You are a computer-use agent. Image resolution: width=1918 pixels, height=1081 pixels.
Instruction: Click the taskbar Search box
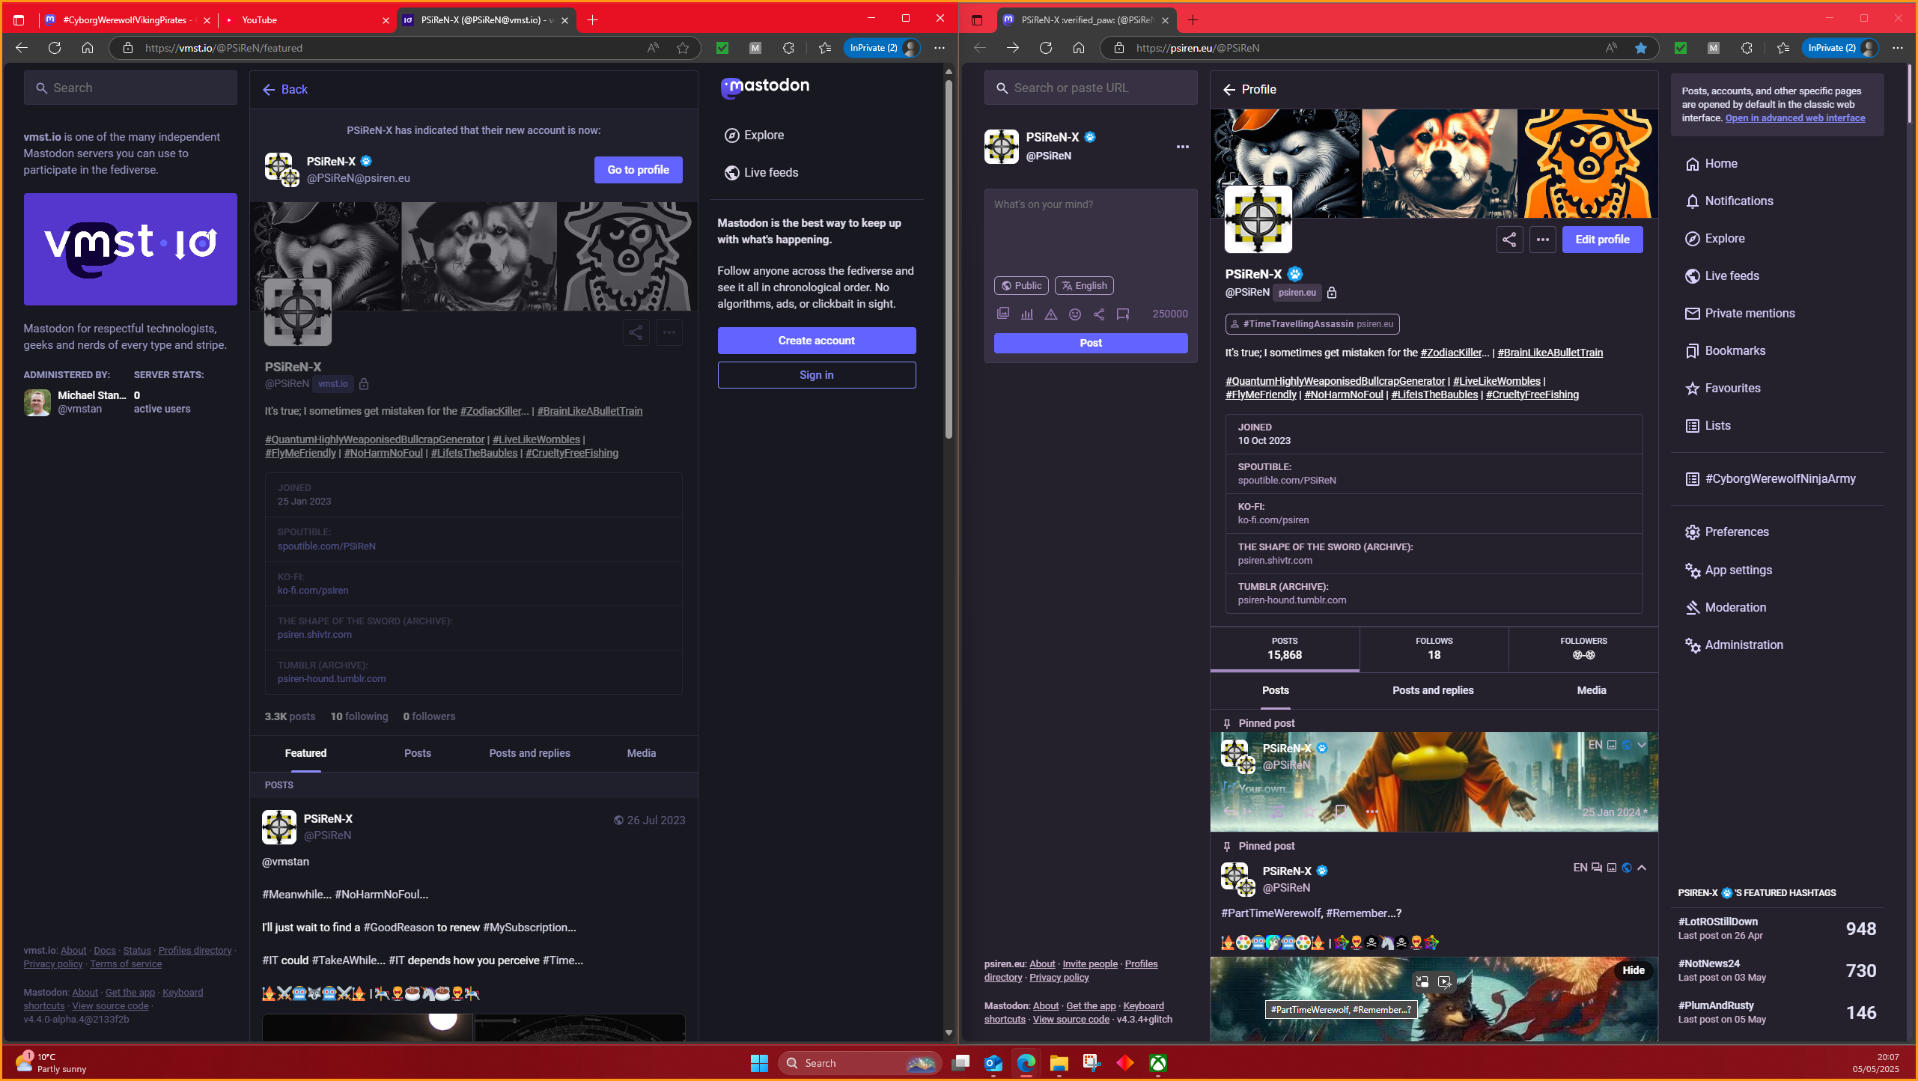860,1063
